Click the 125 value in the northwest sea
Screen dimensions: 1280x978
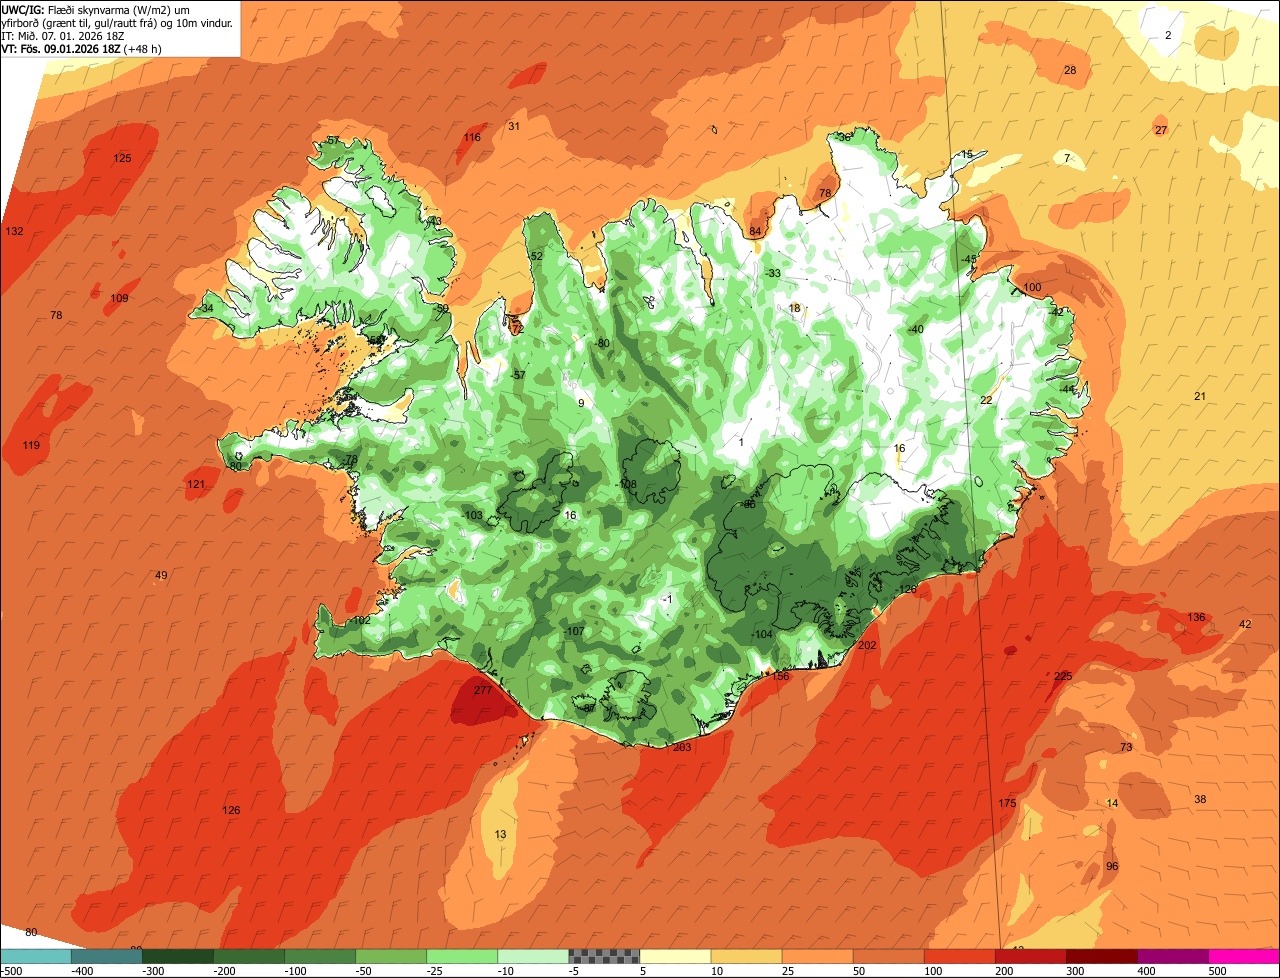click(x=122, y=158)
